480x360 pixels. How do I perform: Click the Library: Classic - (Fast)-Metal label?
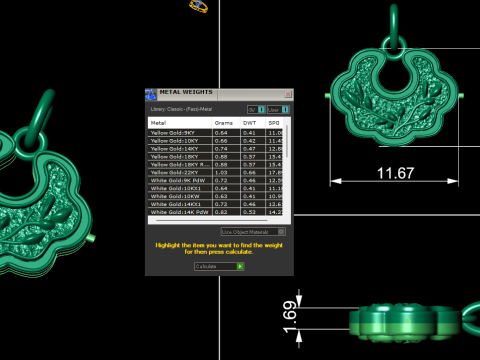(181, 109)
